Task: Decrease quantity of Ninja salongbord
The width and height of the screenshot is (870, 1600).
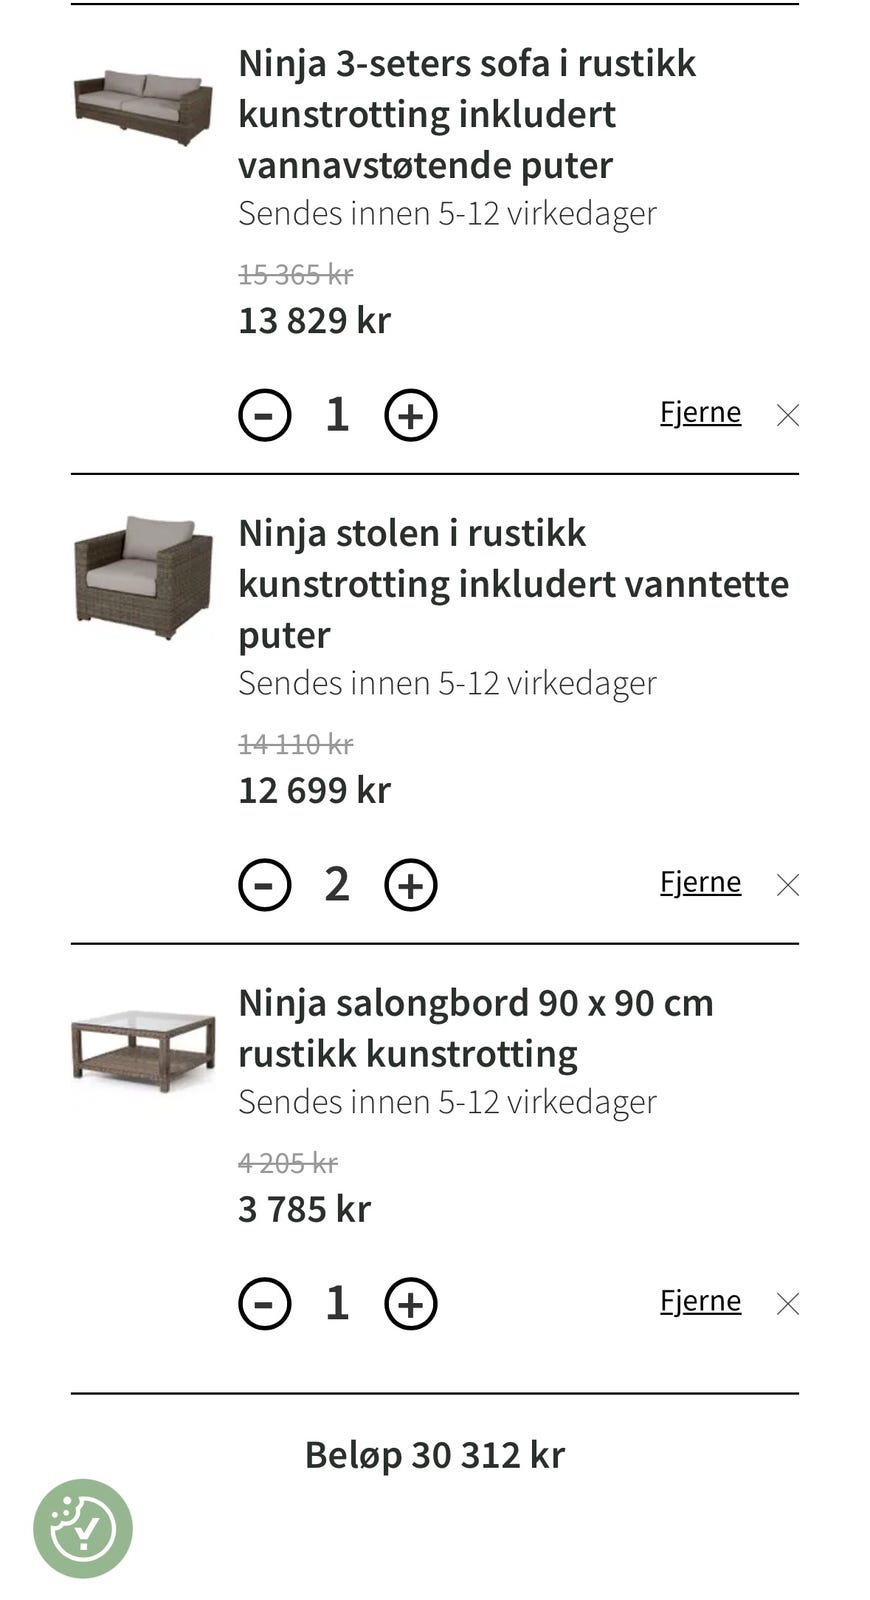Action: tap(265, 1304)
